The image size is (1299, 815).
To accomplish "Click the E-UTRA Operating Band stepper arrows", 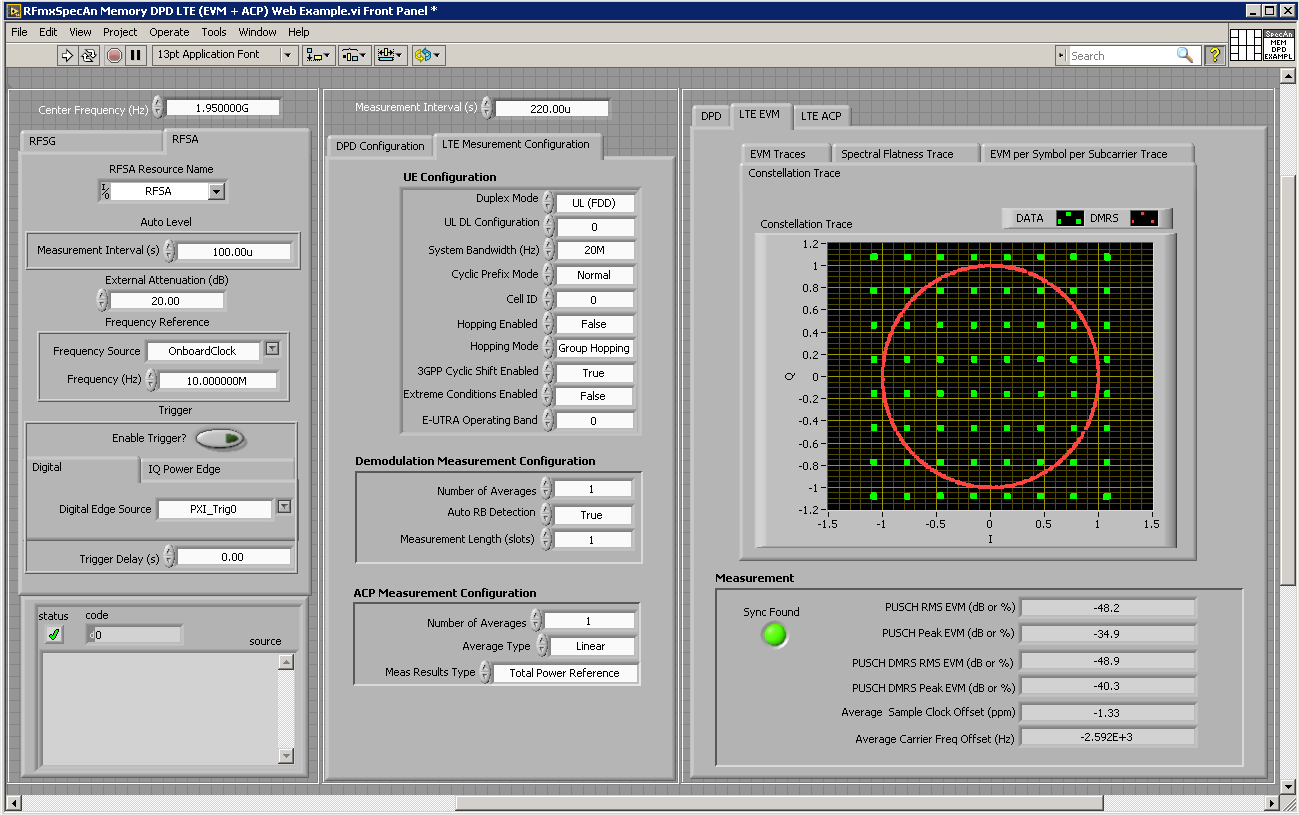I will tap(548, 420).
